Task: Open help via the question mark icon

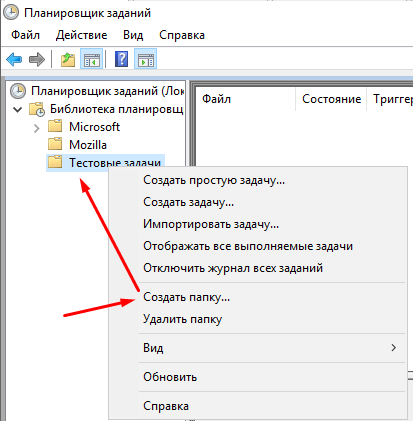Action: [x=121, y=59]
